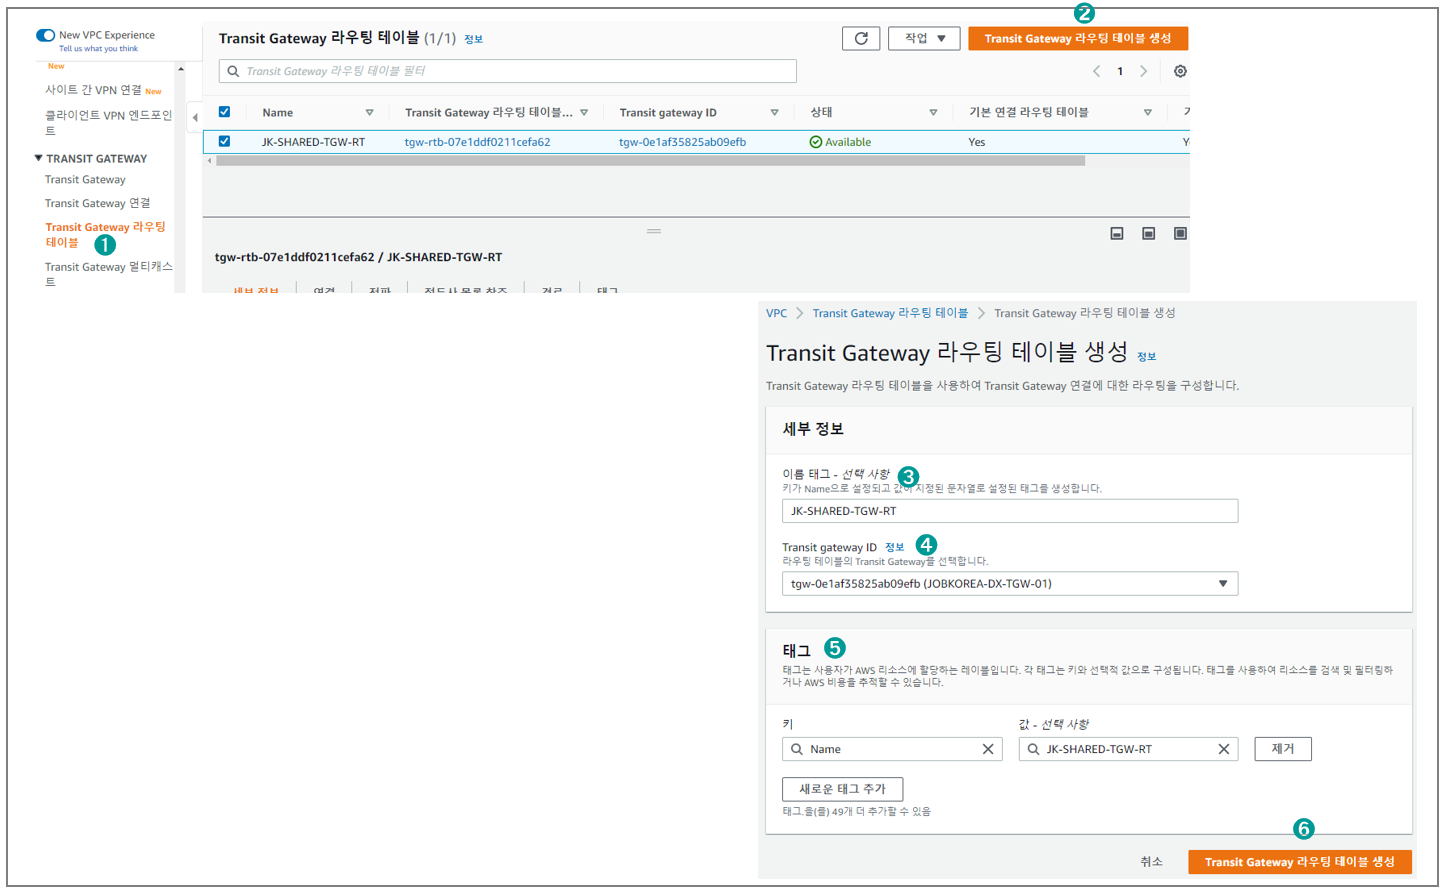Open the Transit gateway ID dropdown
1447x894 pixels.
(x=1009, y=584)
